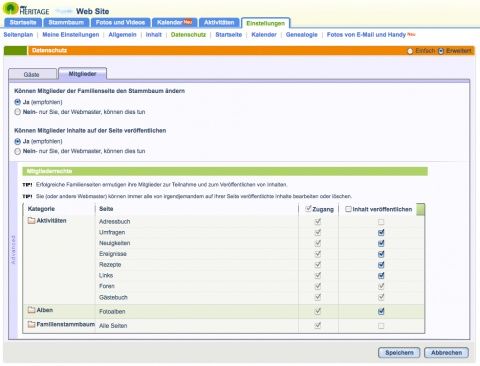Click the Mitgliederrechte section header

tap(225, 171)
